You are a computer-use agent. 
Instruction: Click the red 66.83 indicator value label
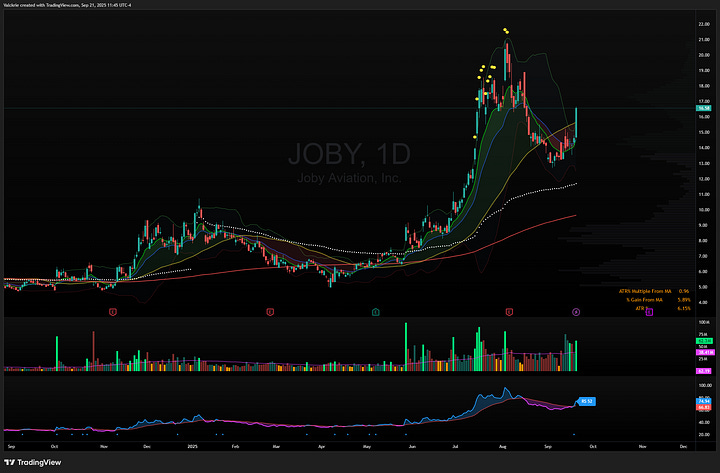pyautogui.click(x=703, y=407)
